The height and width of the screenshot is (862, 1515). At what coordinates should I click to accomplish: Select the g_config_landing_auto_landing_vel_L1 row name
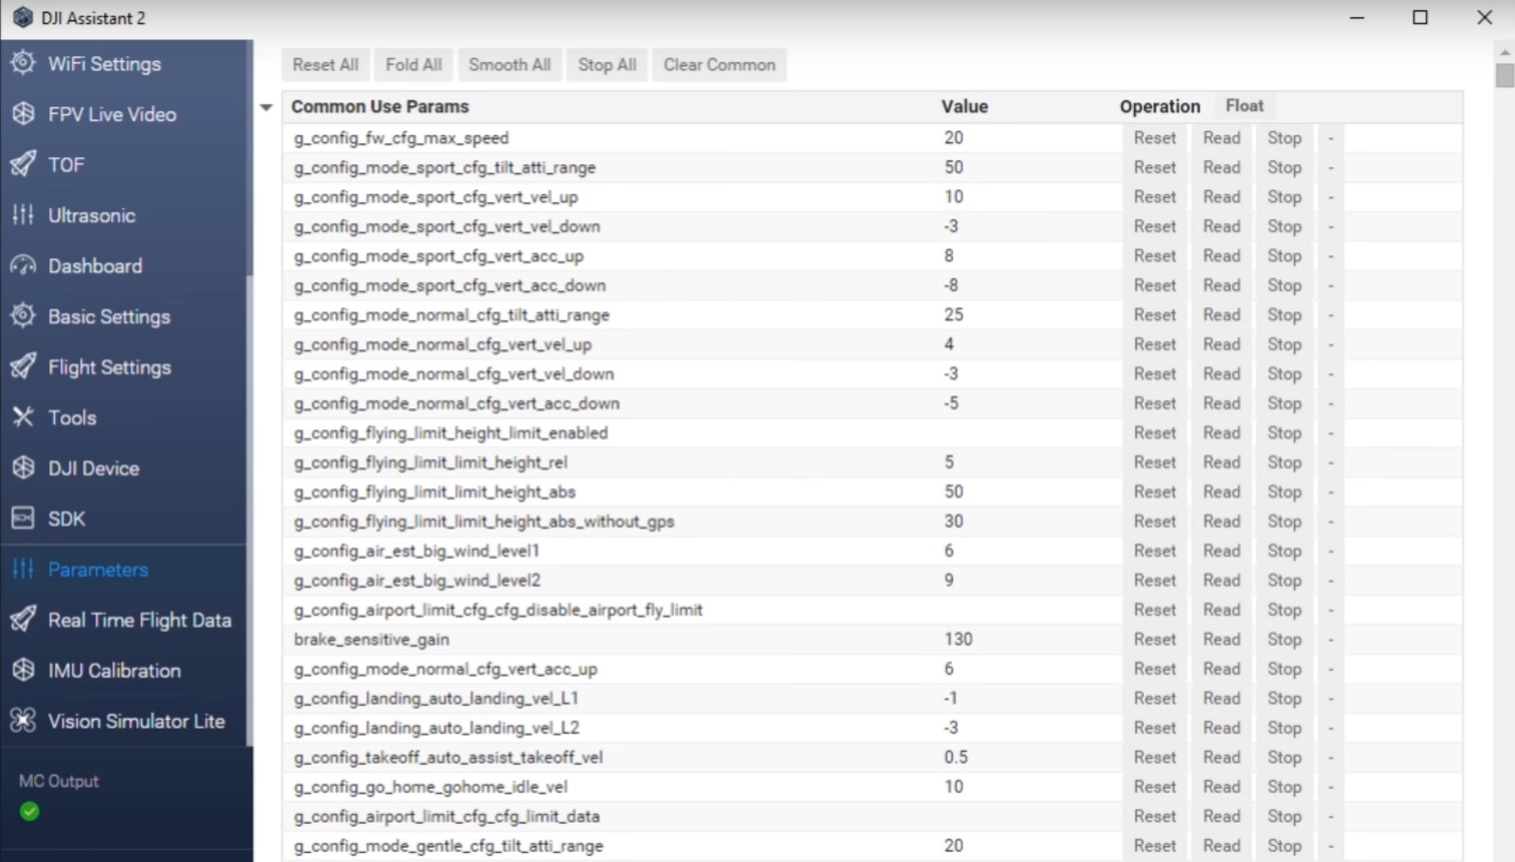tap(436, 698)
